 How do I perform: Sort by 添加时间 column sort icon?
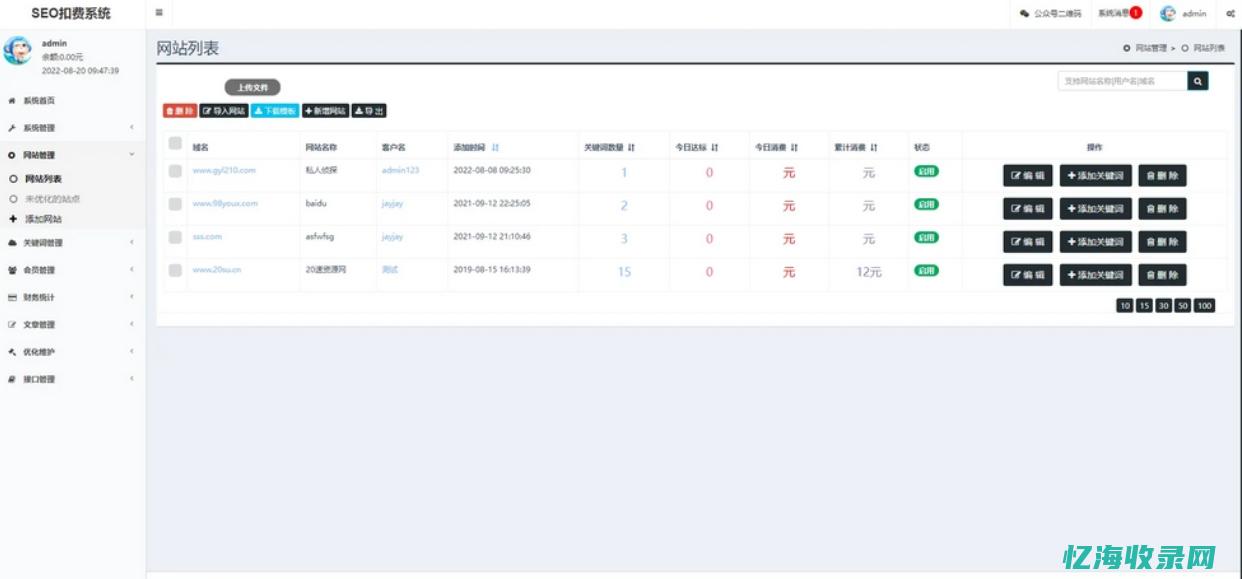[496, 147]
